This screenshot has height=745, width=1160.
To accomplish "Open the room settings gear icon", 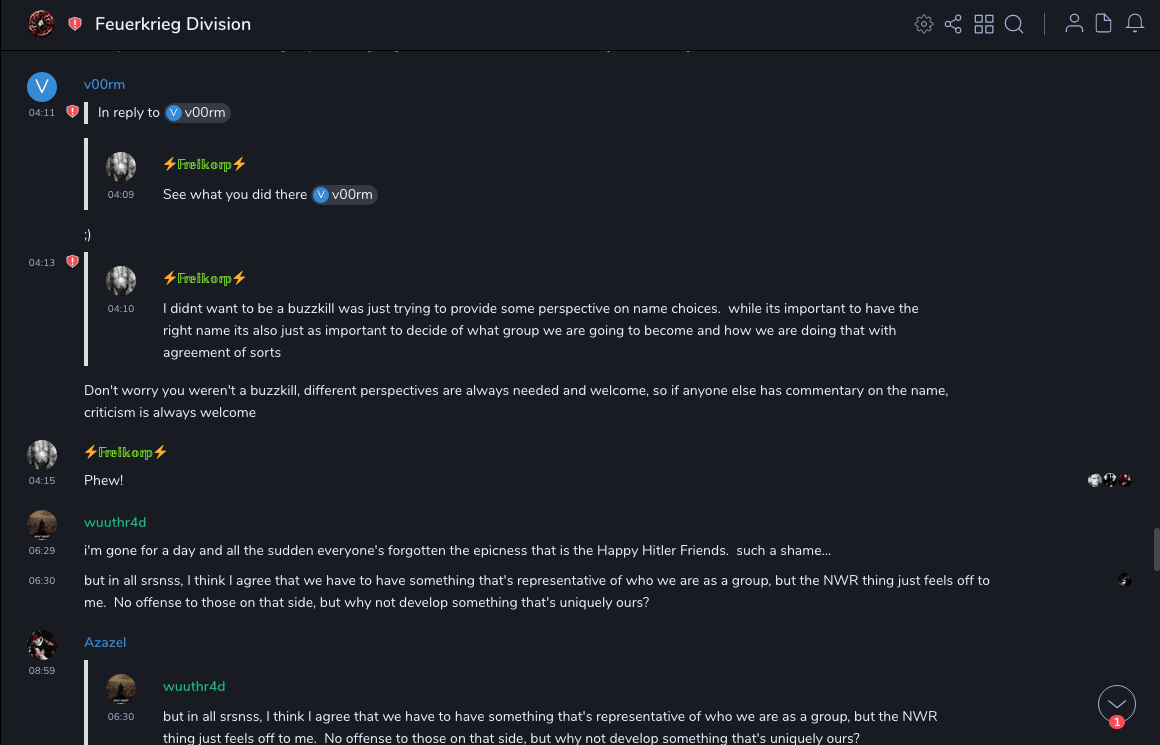I will point(924,24).
